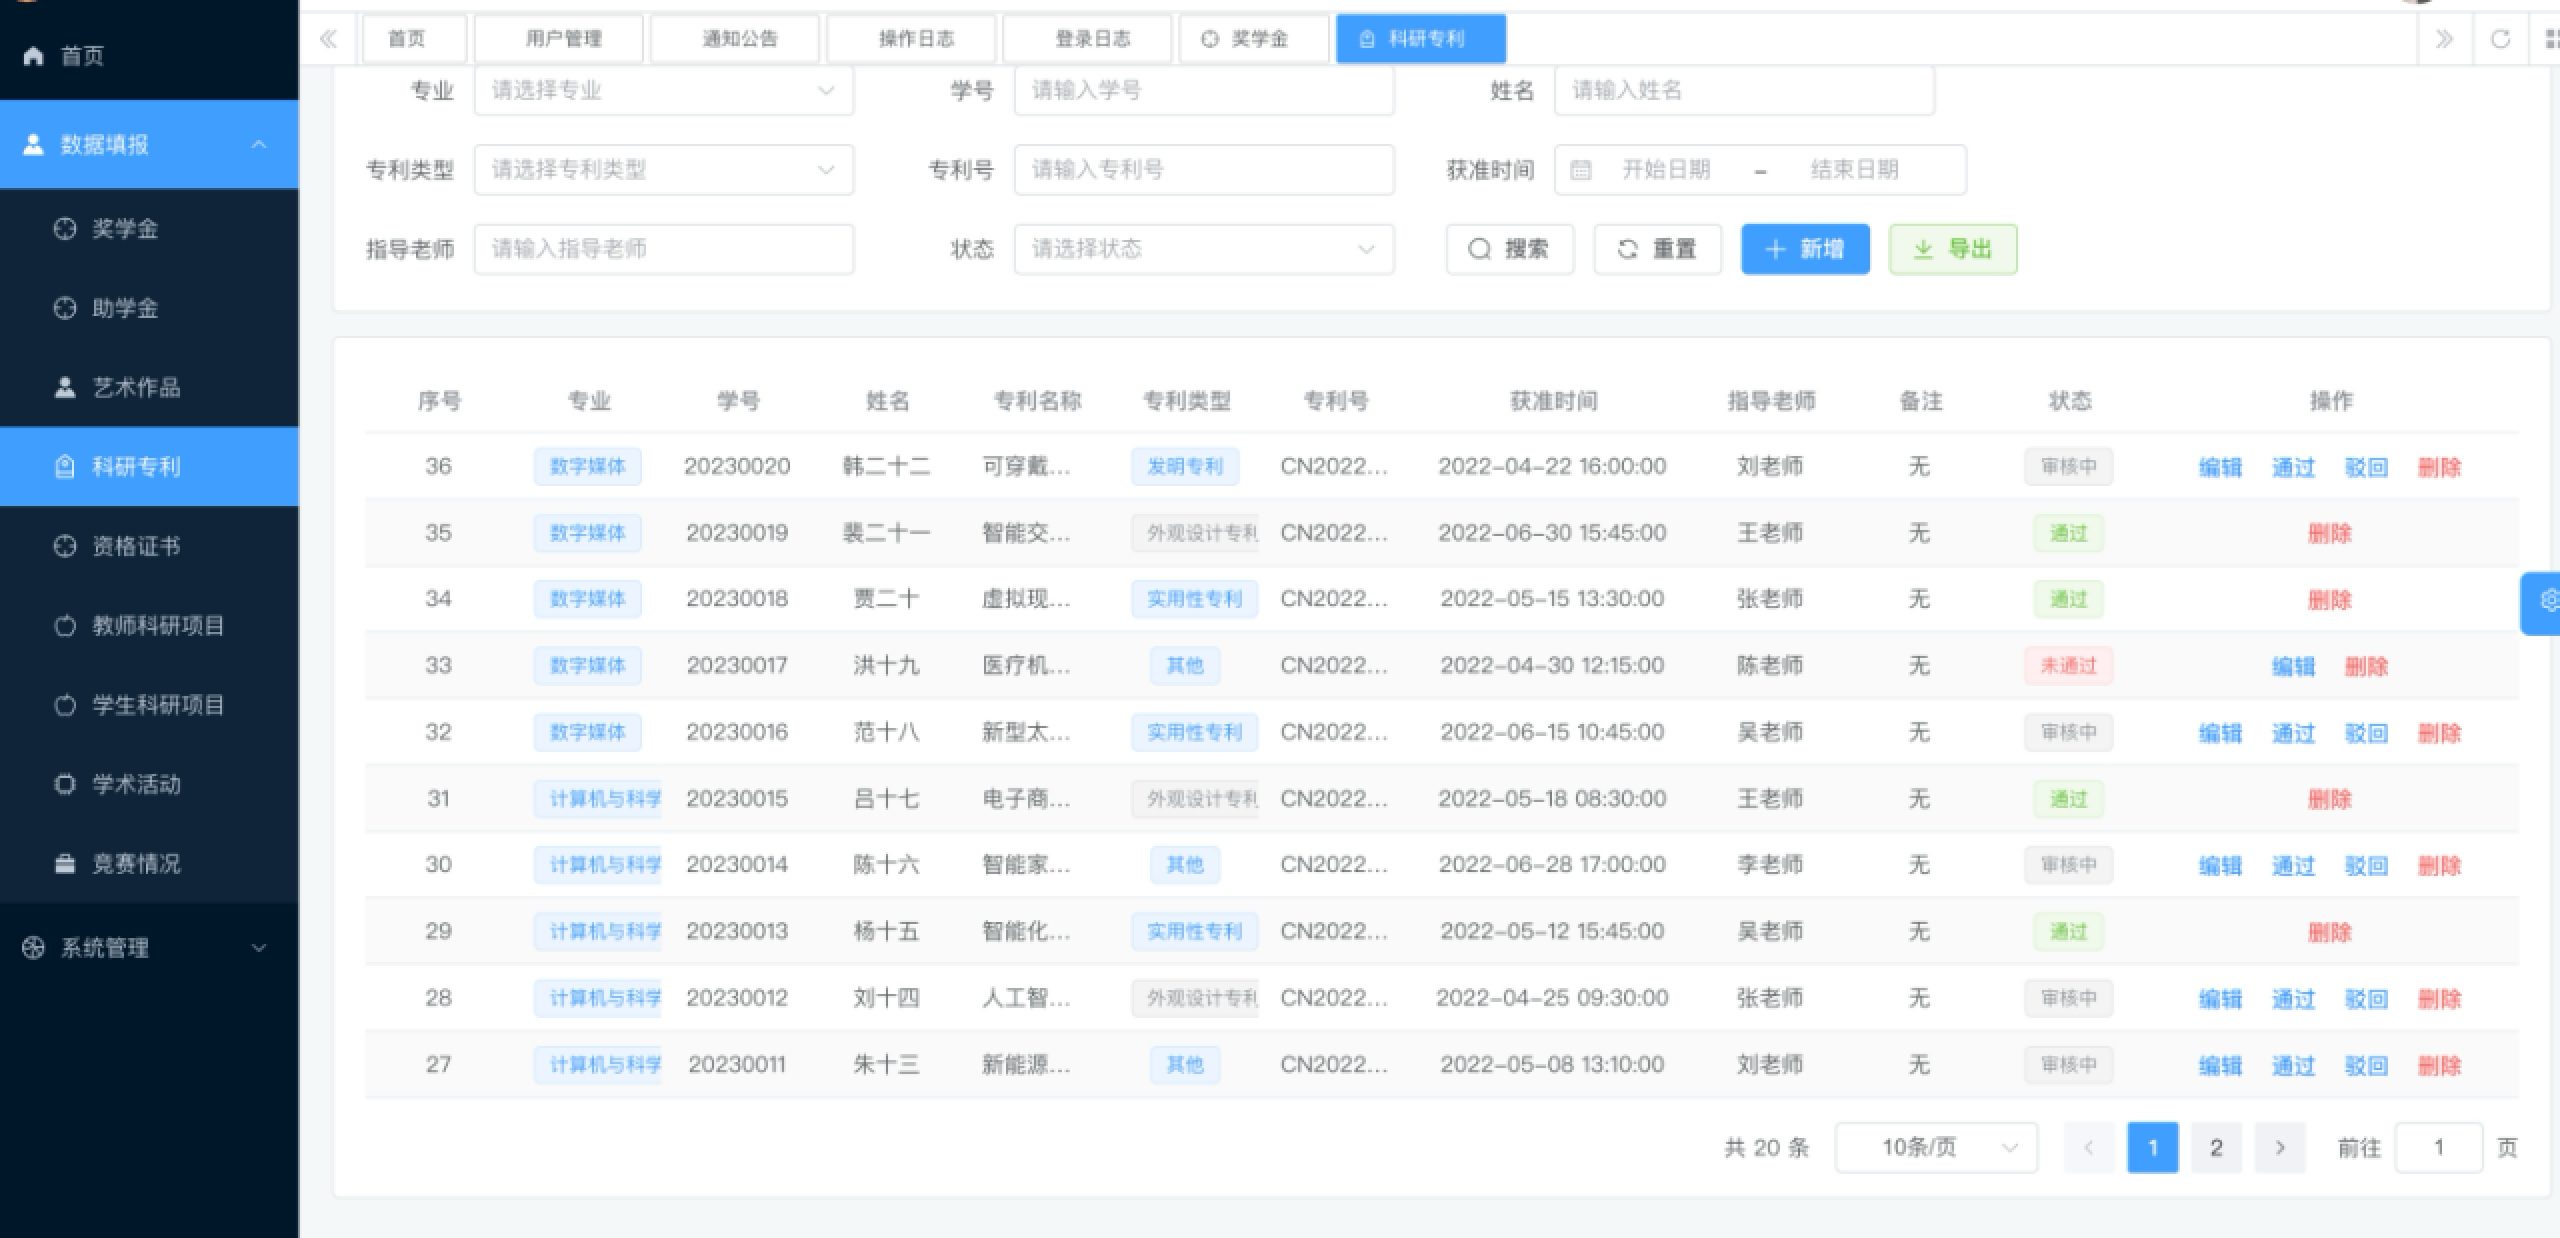Click the icon on 奖学金 tab
This screenshot has width=2560, height=1238.
click(1210, 39)
